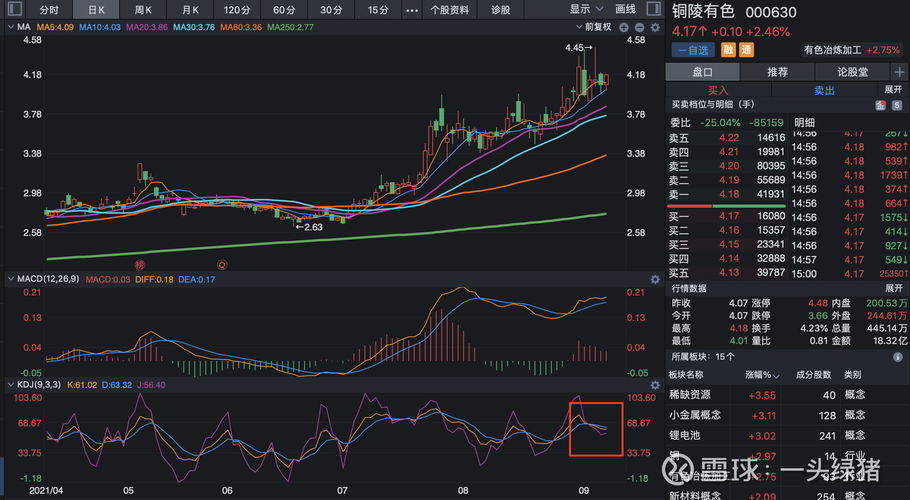The height and width of the screenshot is (500, 910).
Task: Switch to the 论股堂 forum tab
Action: [853, 72]
